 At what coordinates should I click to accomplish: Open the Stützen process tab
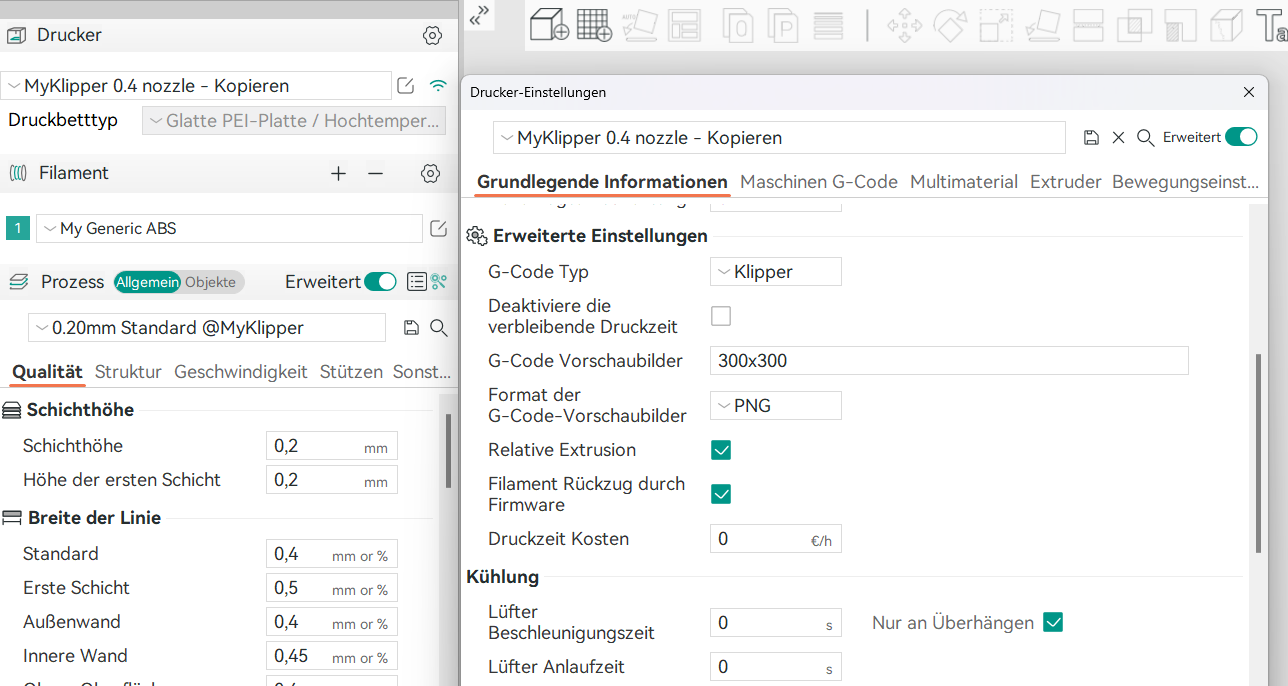click(351, 372)
